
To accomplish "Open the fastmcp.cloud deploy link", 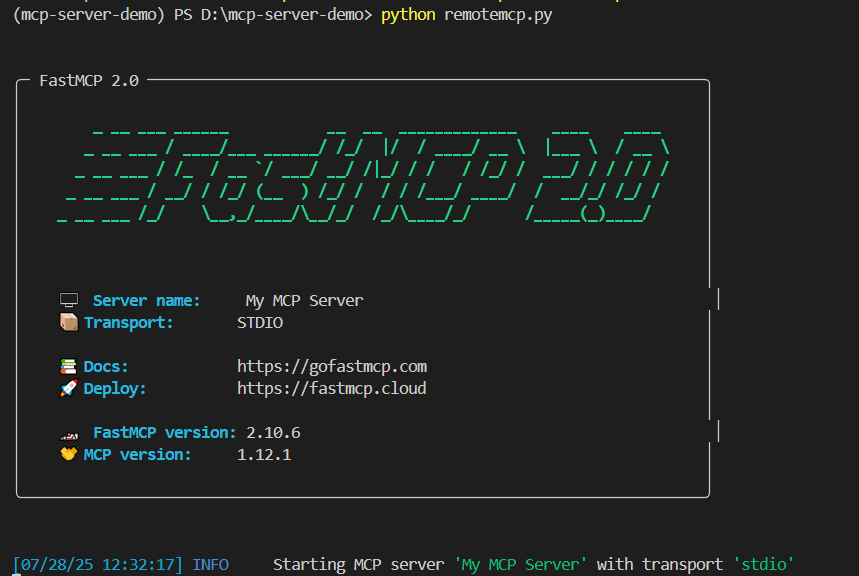I will (x=331, y=388).
